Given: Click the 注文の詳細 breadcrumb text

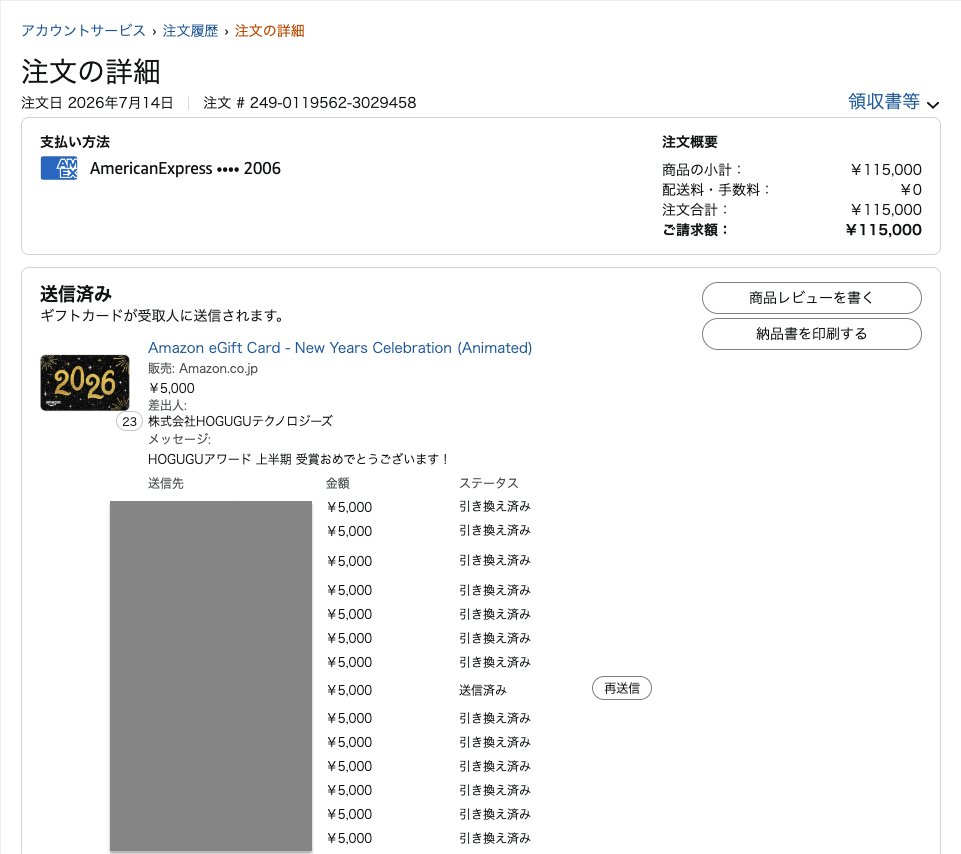Looking at the screenshot, I should click(x=270, y=31).
